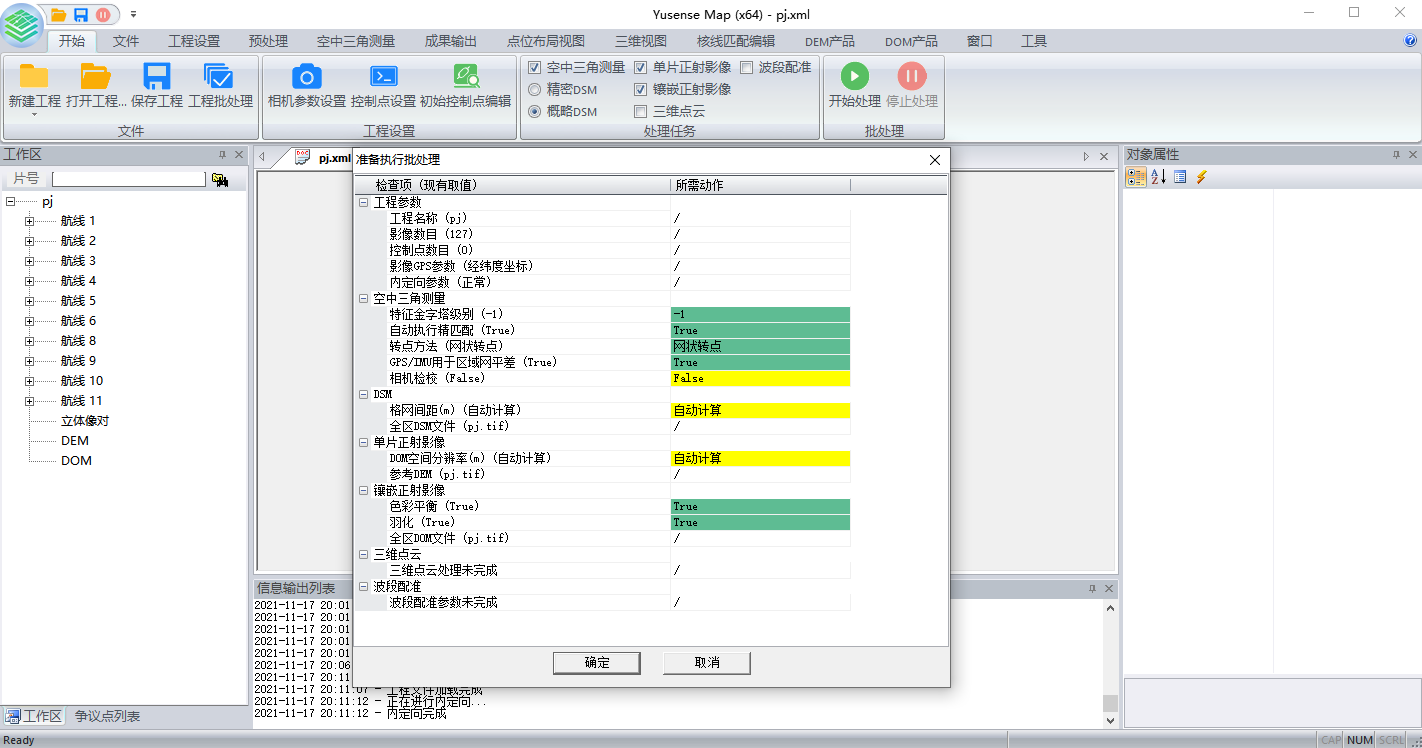
Task: Collapse the 镶嵌正射影像 group in dialog
Action: (x=363, y=490)
